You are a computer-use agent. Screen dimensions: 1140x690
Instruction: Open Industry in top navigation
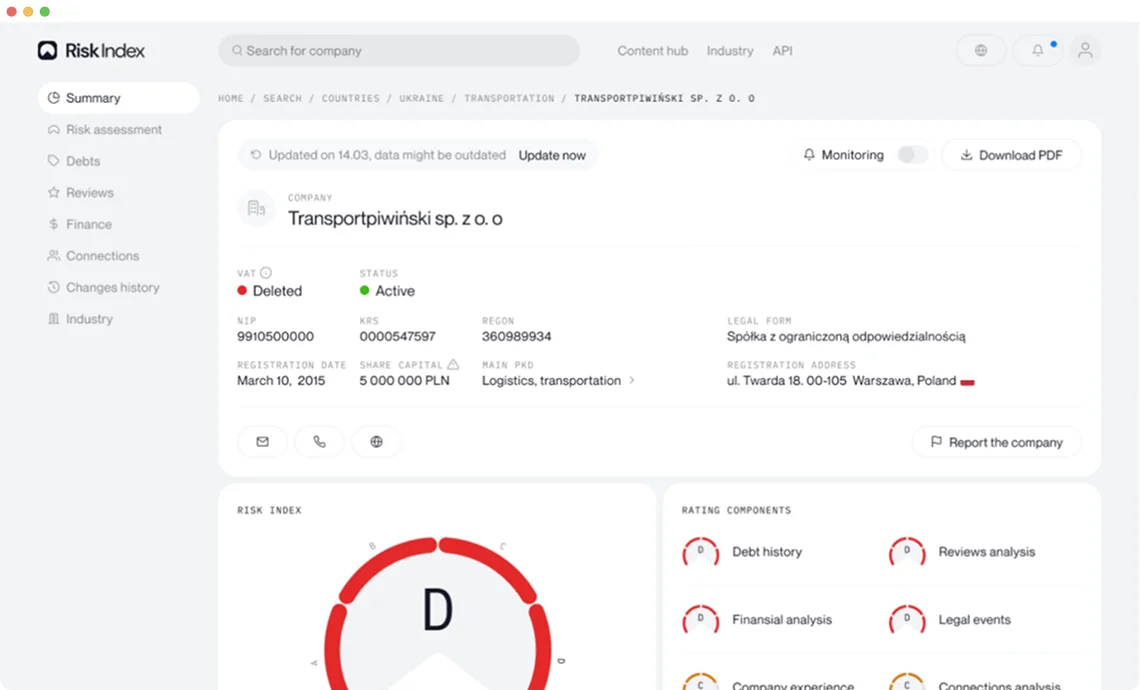click(730, 51)
